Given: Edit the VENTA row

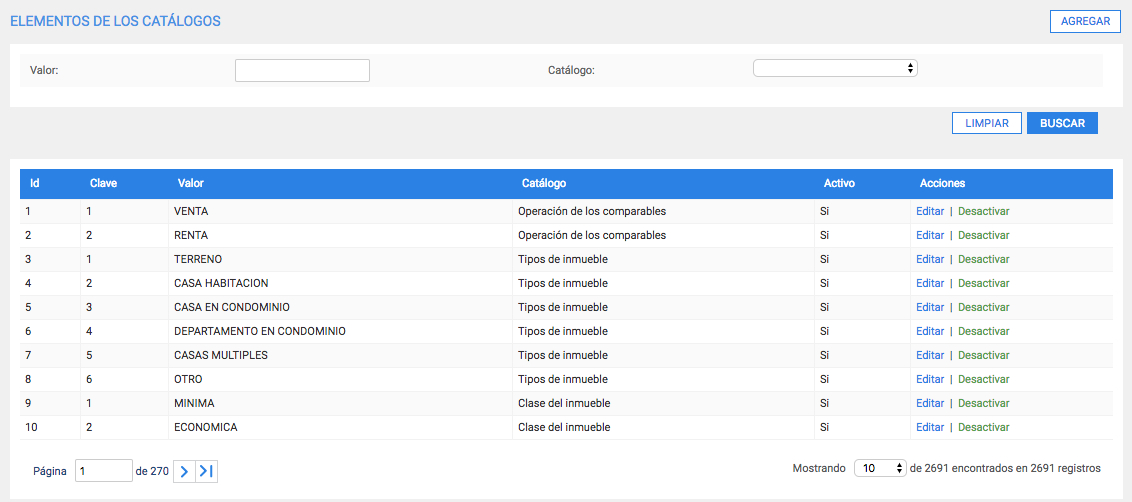Looking at the screenshot, I should pyautogui.click(x=930, y=212).
